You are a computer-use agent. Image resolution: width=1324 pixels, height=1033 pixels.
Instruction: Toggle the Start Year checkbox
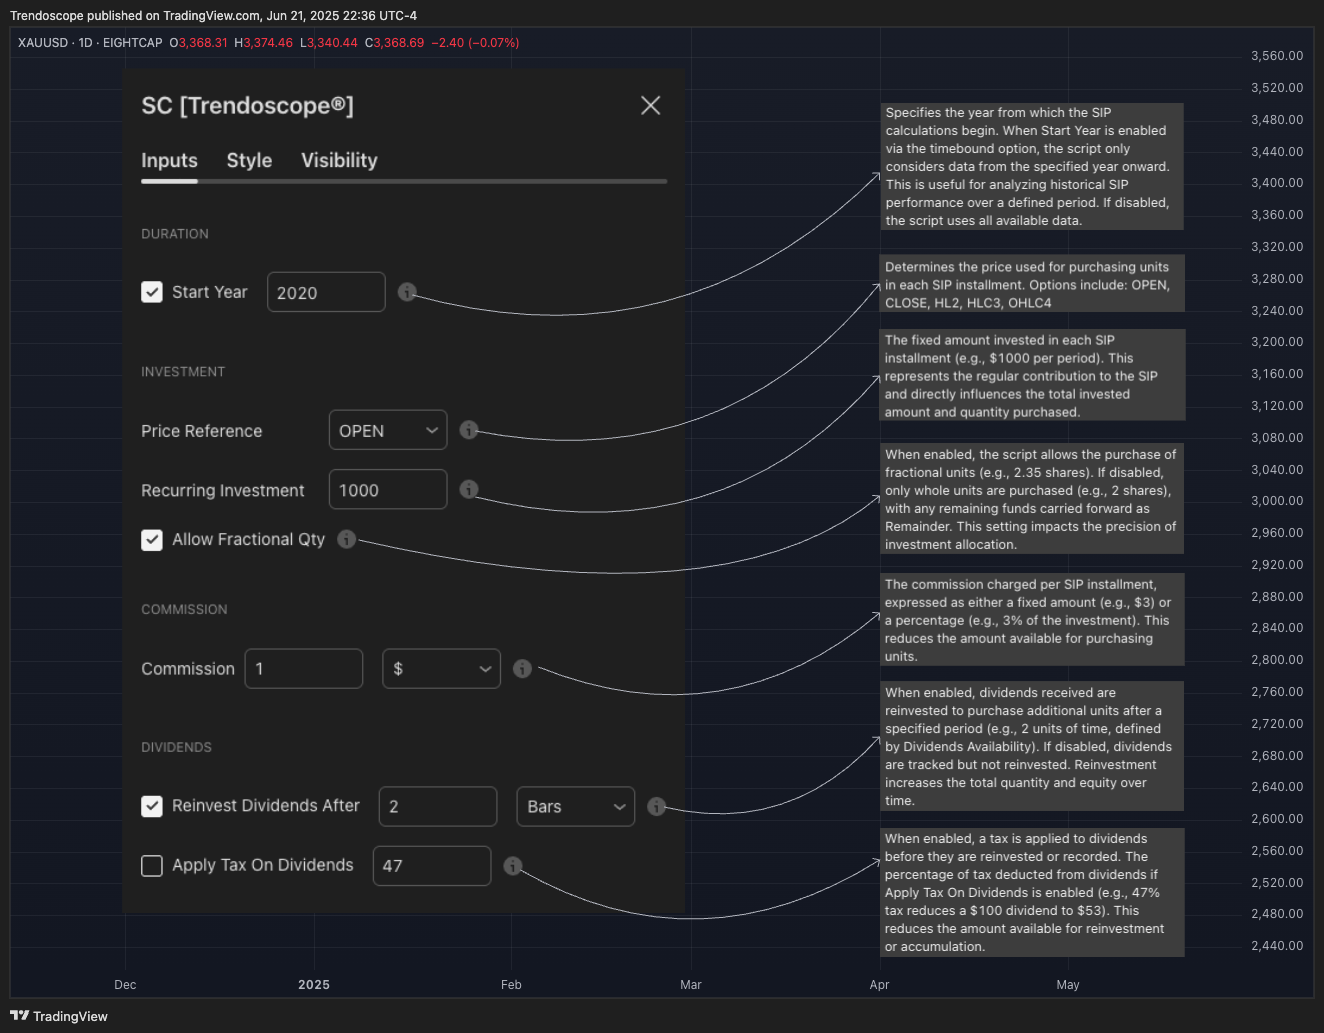tap(152, 292)
